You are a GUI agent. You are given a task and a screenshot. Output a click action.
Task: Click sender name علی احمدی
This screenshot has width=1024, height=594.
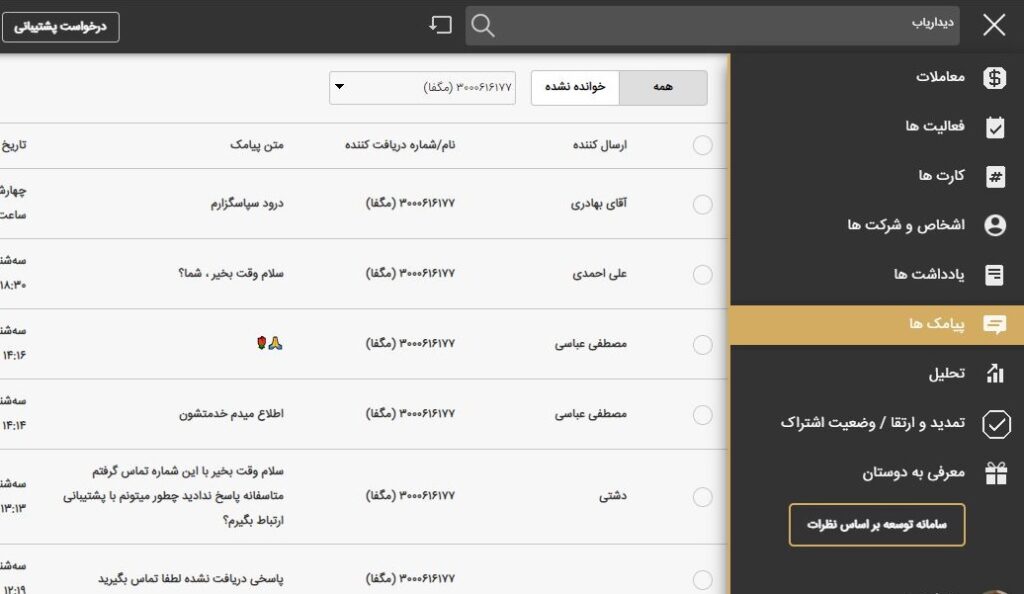[600, 274]
